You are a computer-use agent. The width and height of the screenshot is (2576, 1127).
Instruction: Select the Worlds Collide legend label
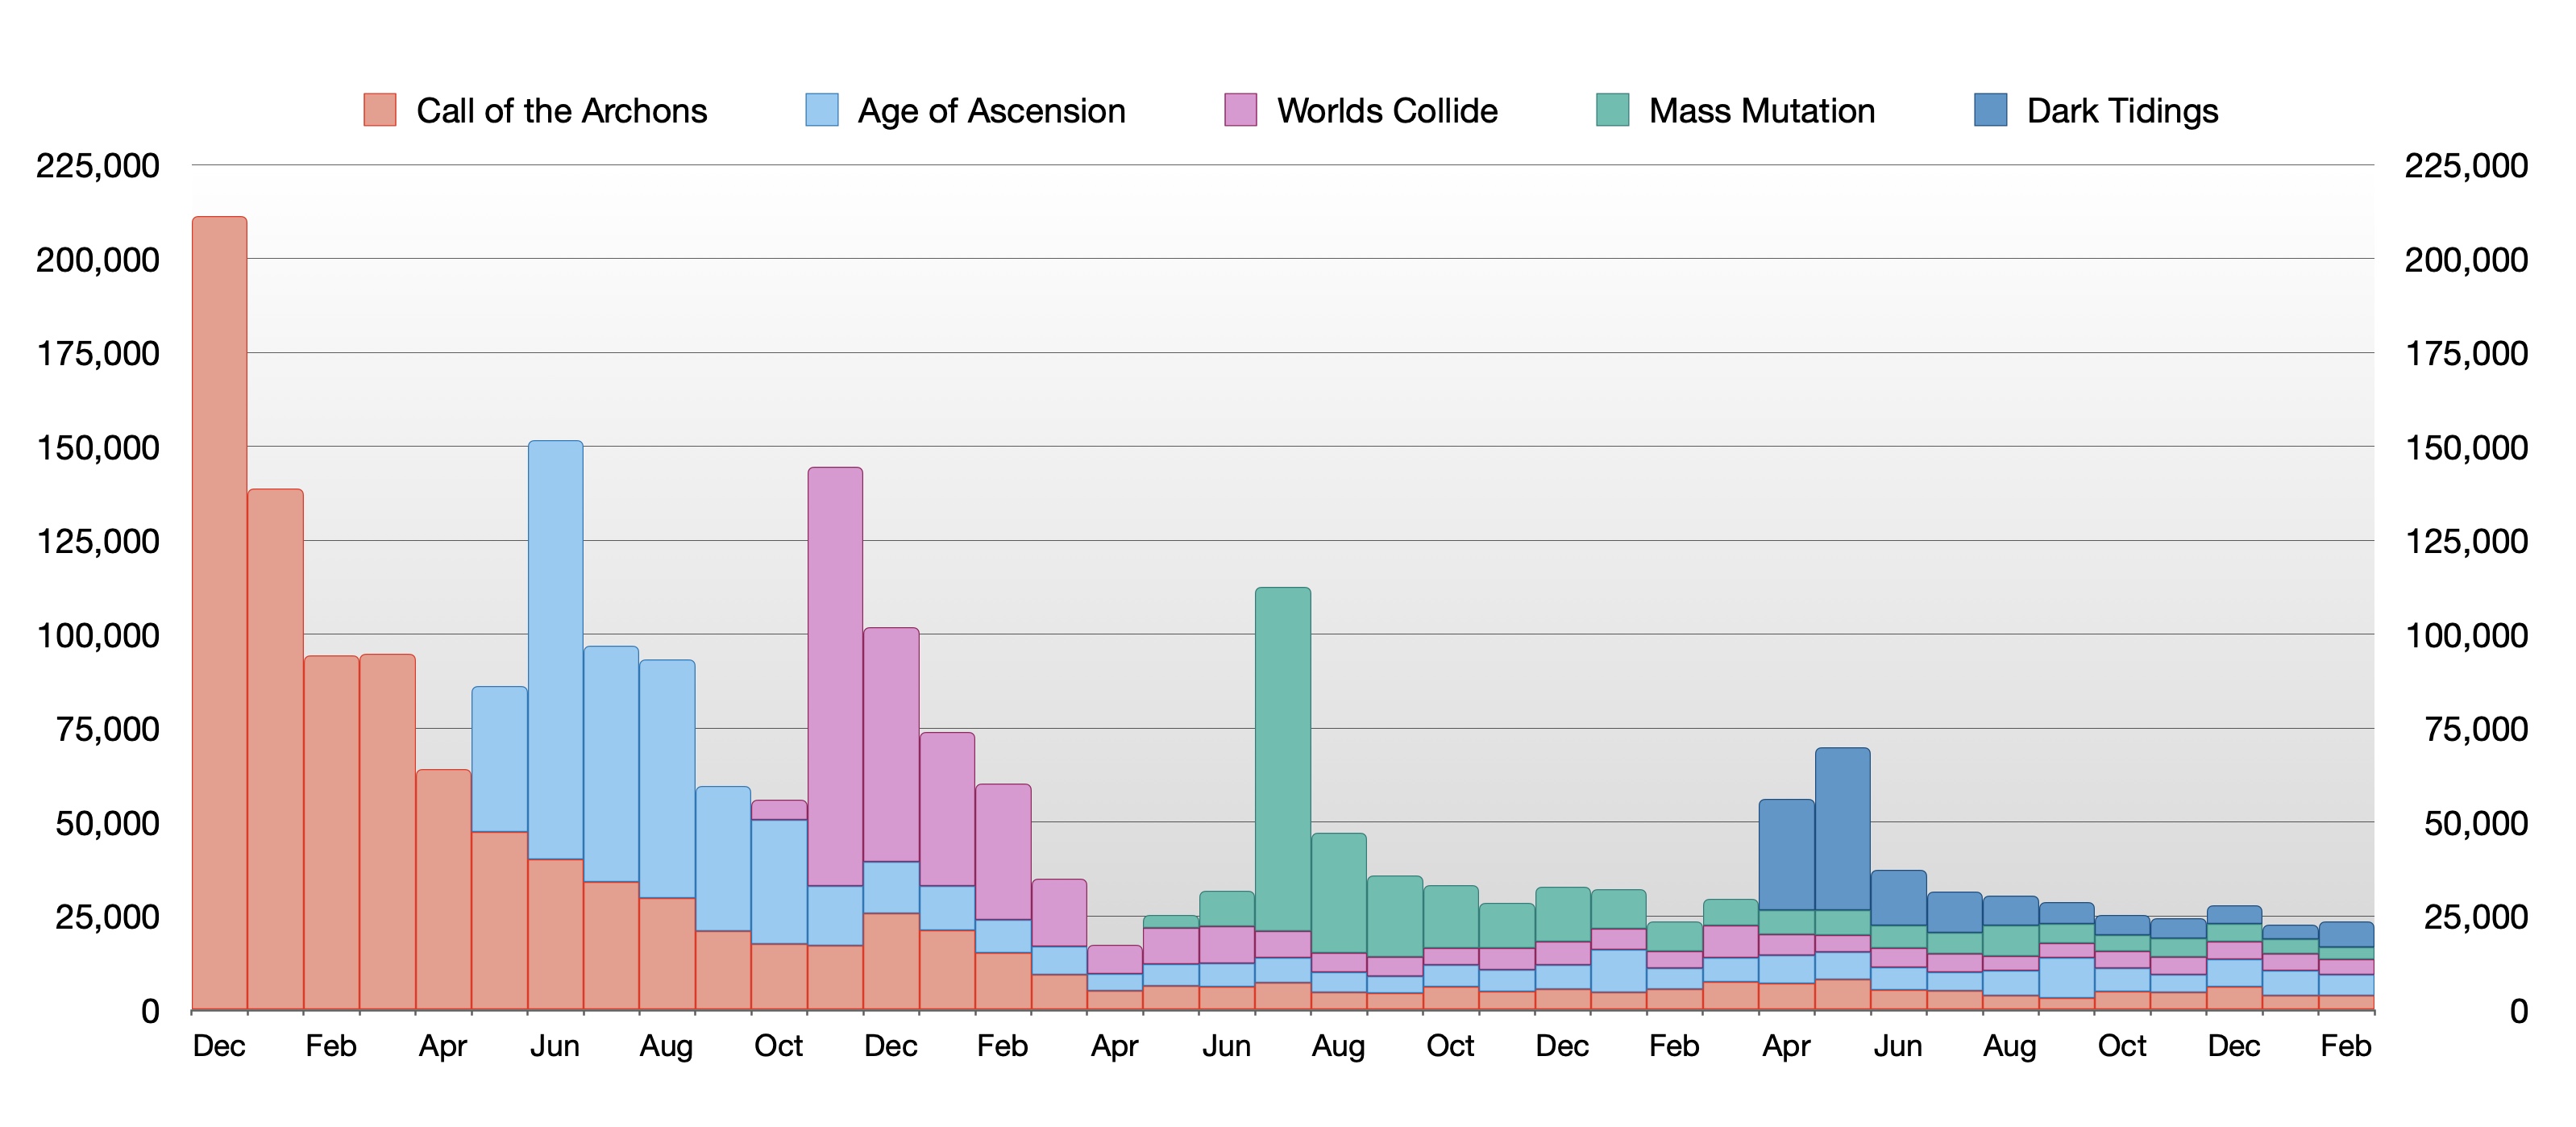[x=1387, y=110]
